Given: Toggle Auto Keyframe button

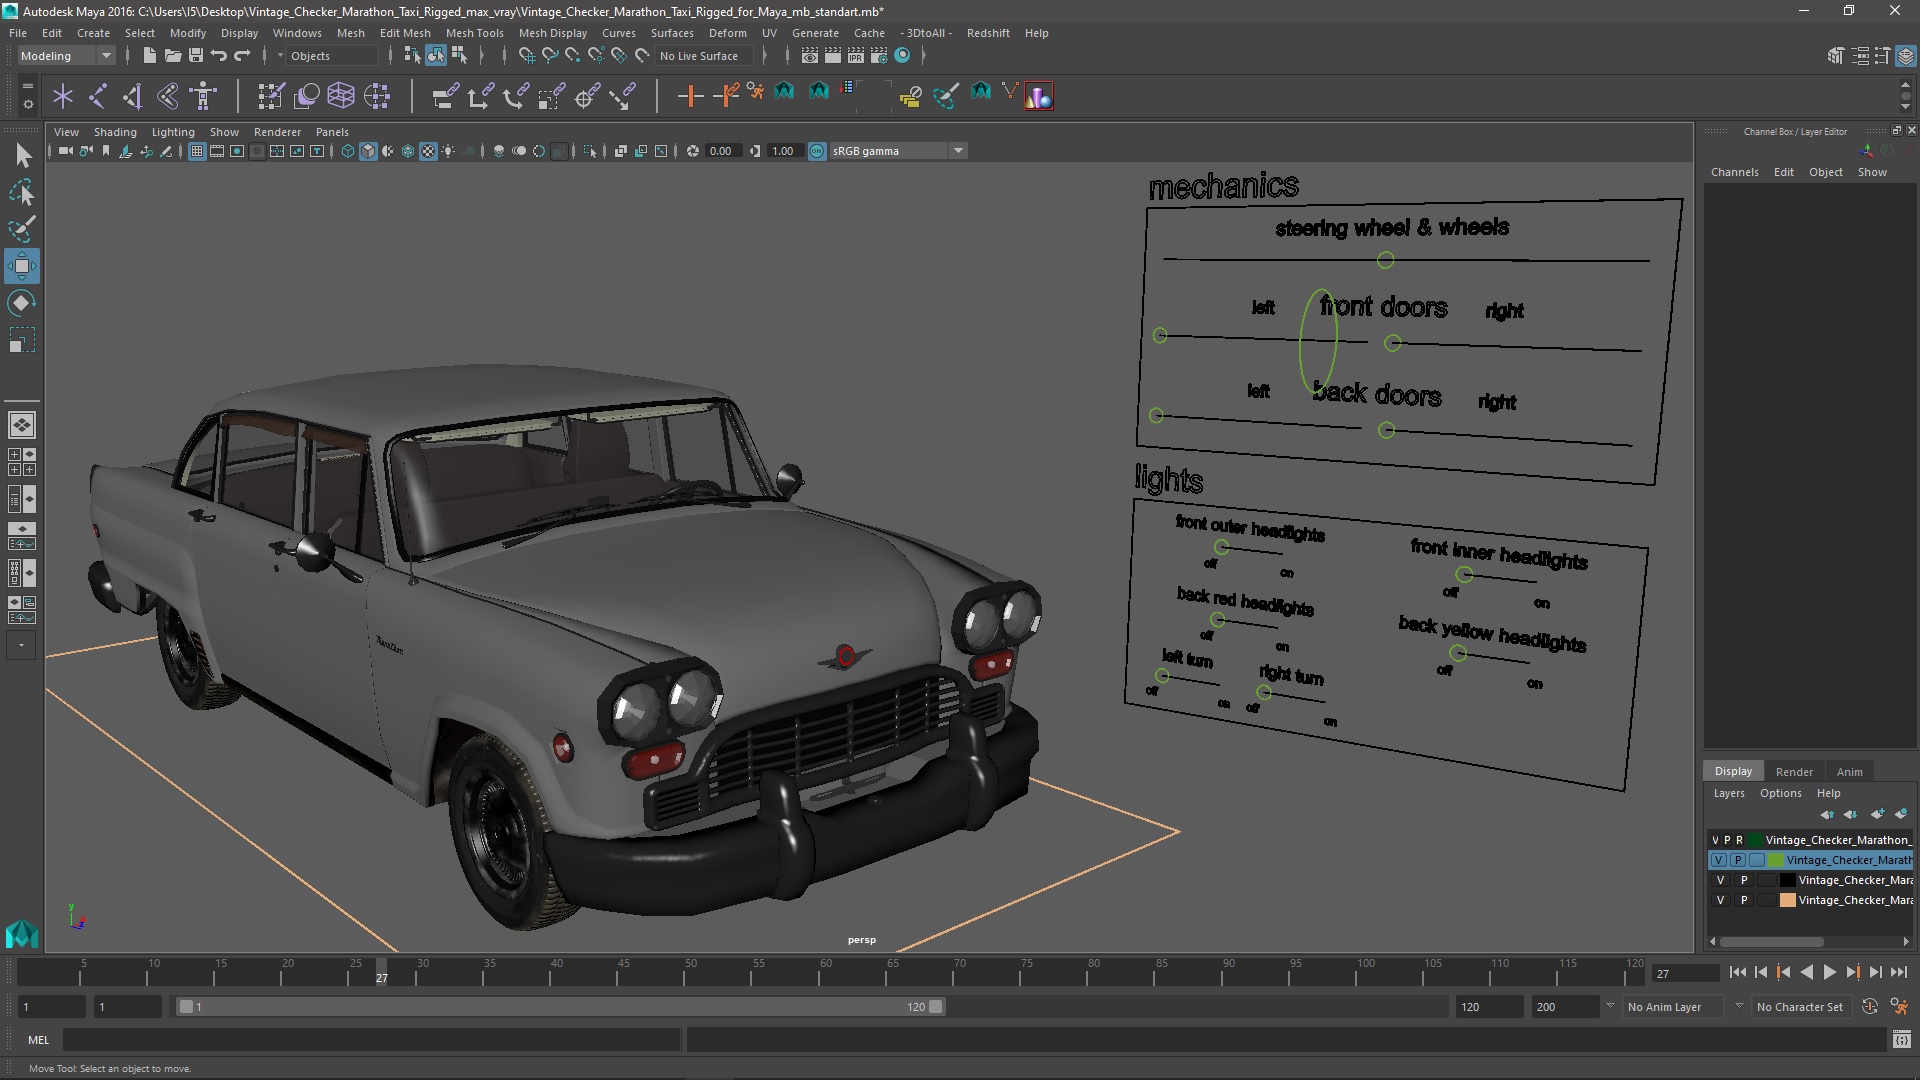Looking at the screenshot, I should [x=1869, y=1007].
